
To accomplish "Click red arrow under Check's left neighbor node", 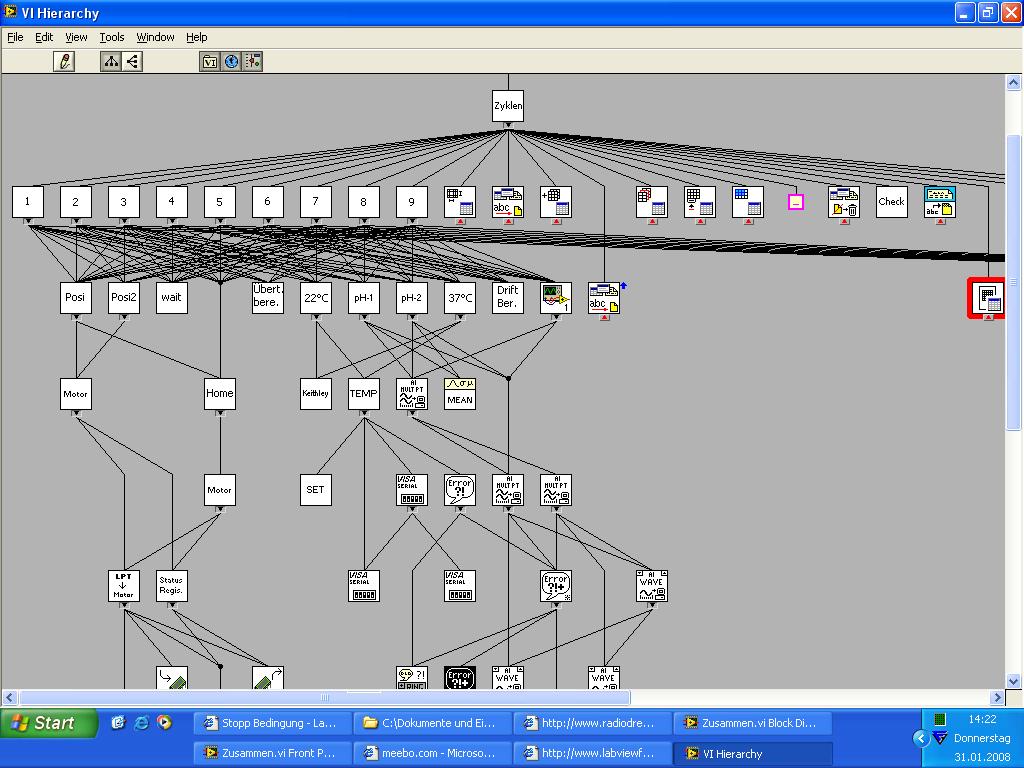I will (844, 221).
